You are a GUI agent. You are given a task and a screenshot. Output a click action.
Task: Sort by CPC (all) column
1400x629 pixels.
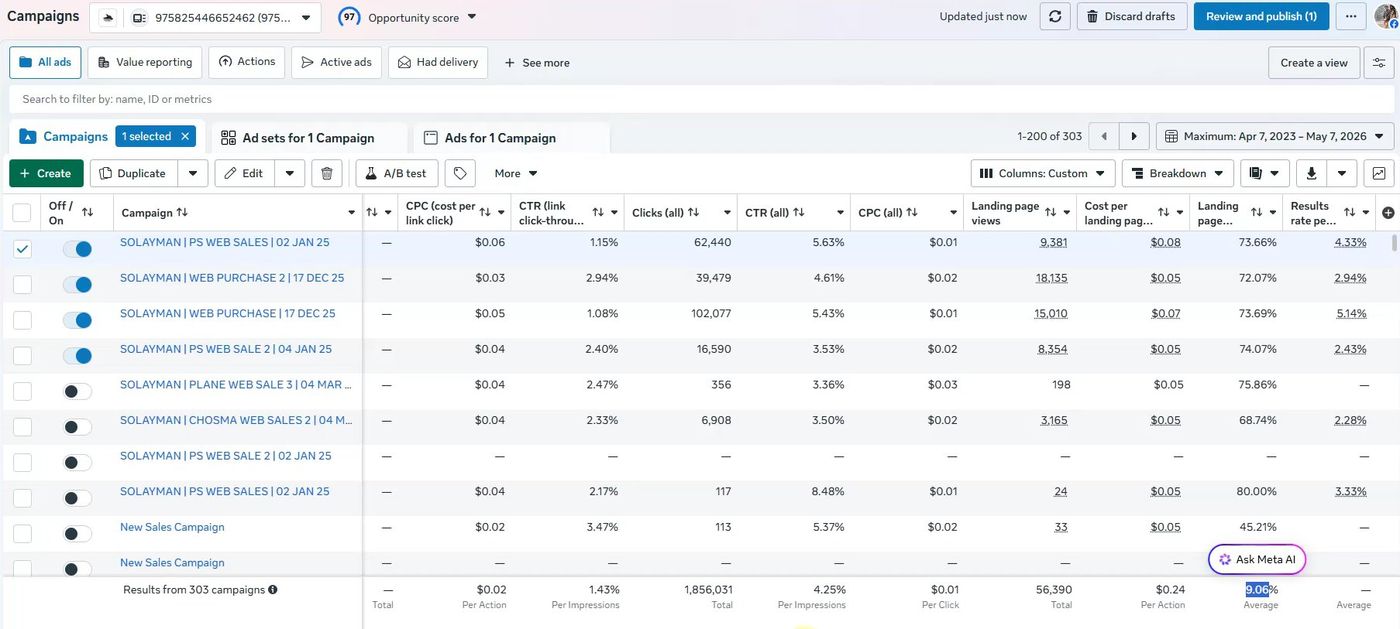(913, 212)
